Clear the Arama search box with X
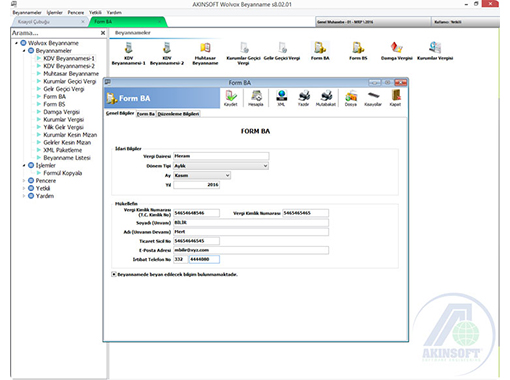510x380 pixels. (103, 33)
